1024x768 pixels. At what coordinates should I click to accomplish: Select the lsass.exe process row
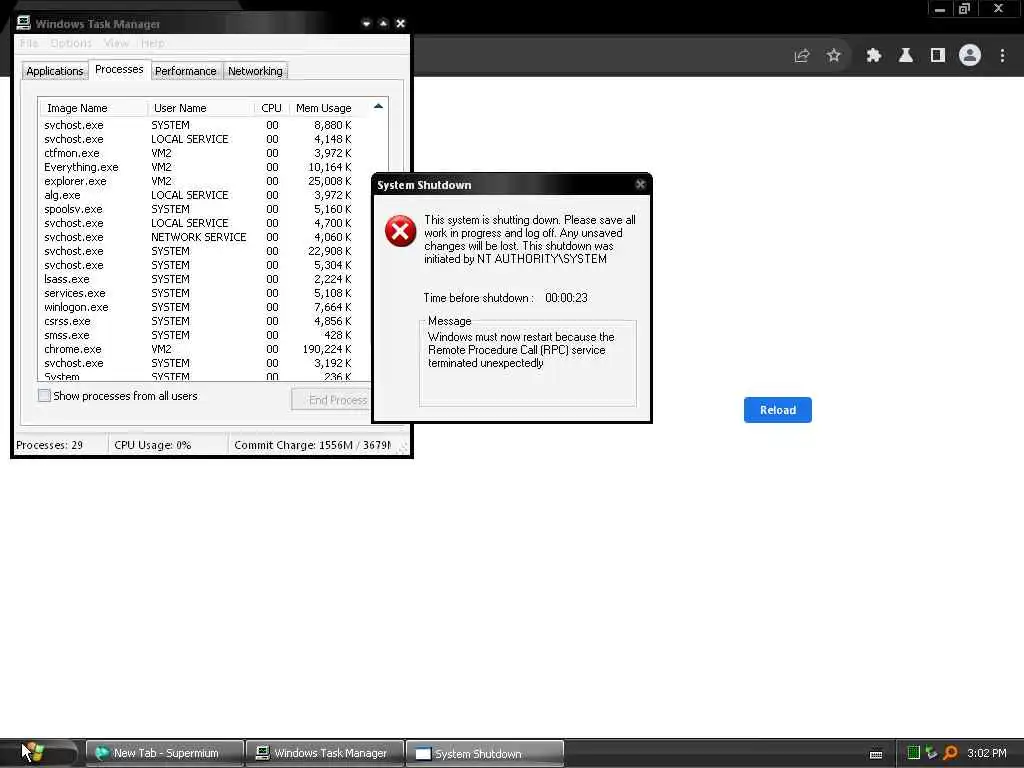[197, 279]
